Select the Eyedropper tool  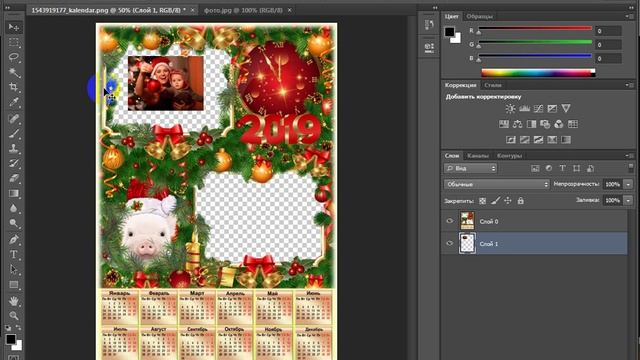pos(14,102)
